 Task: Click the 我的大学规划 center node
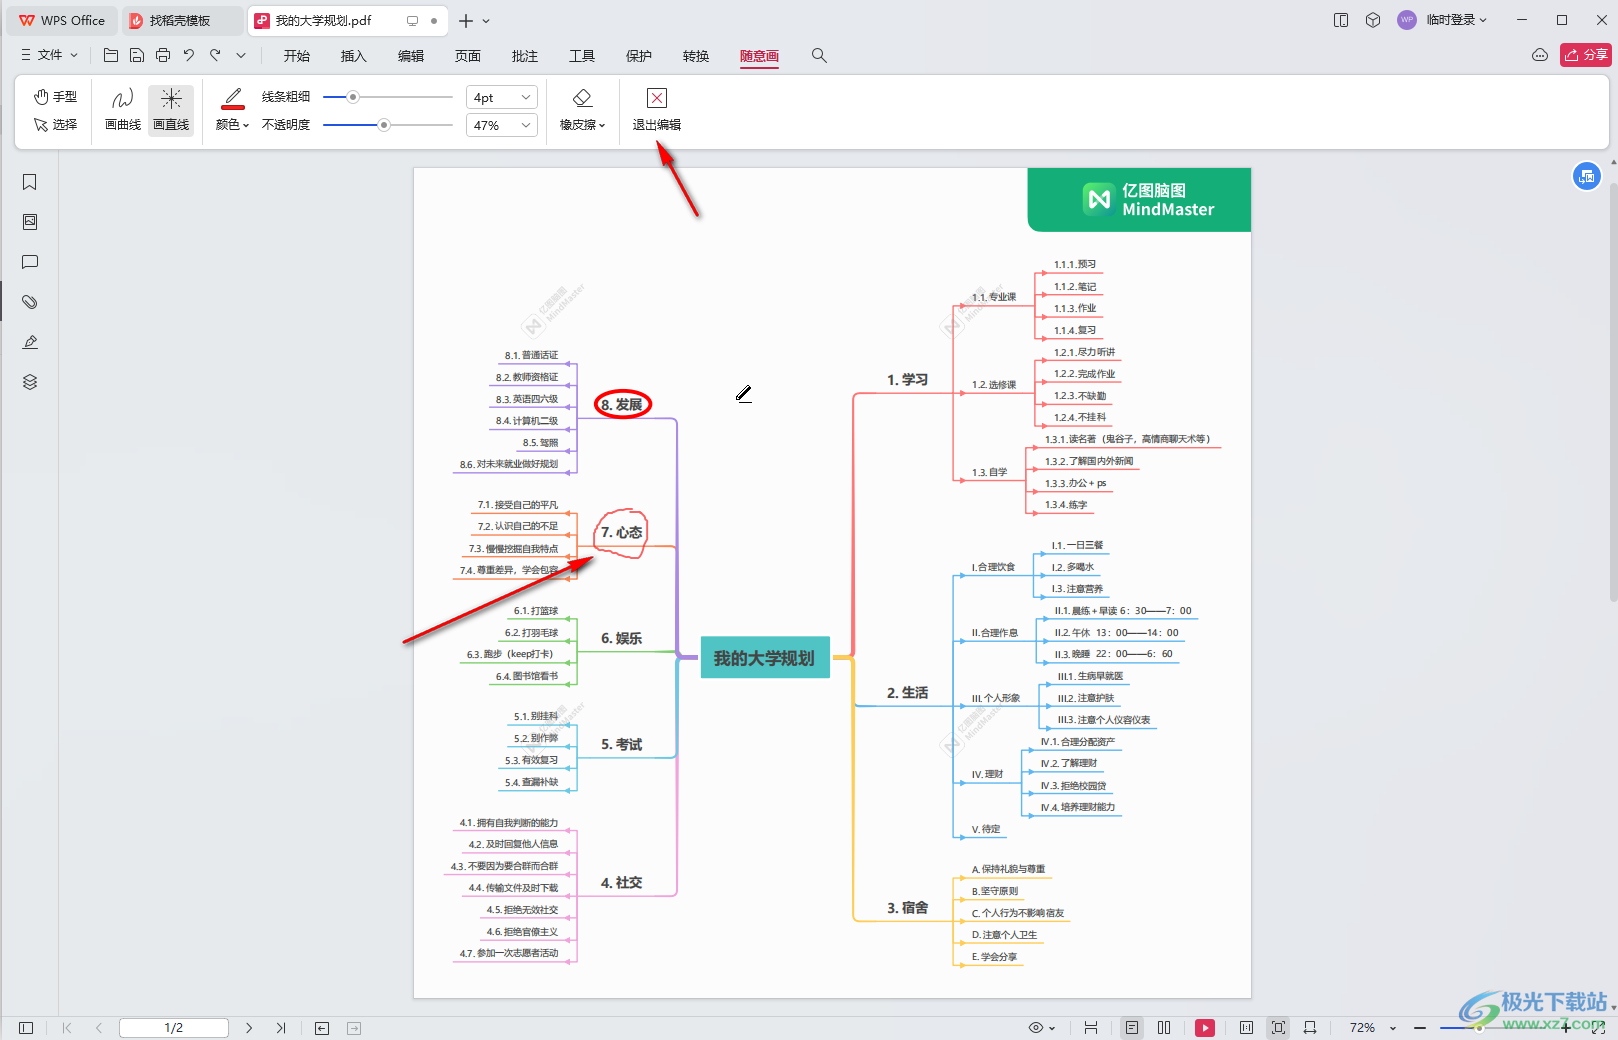765,658
